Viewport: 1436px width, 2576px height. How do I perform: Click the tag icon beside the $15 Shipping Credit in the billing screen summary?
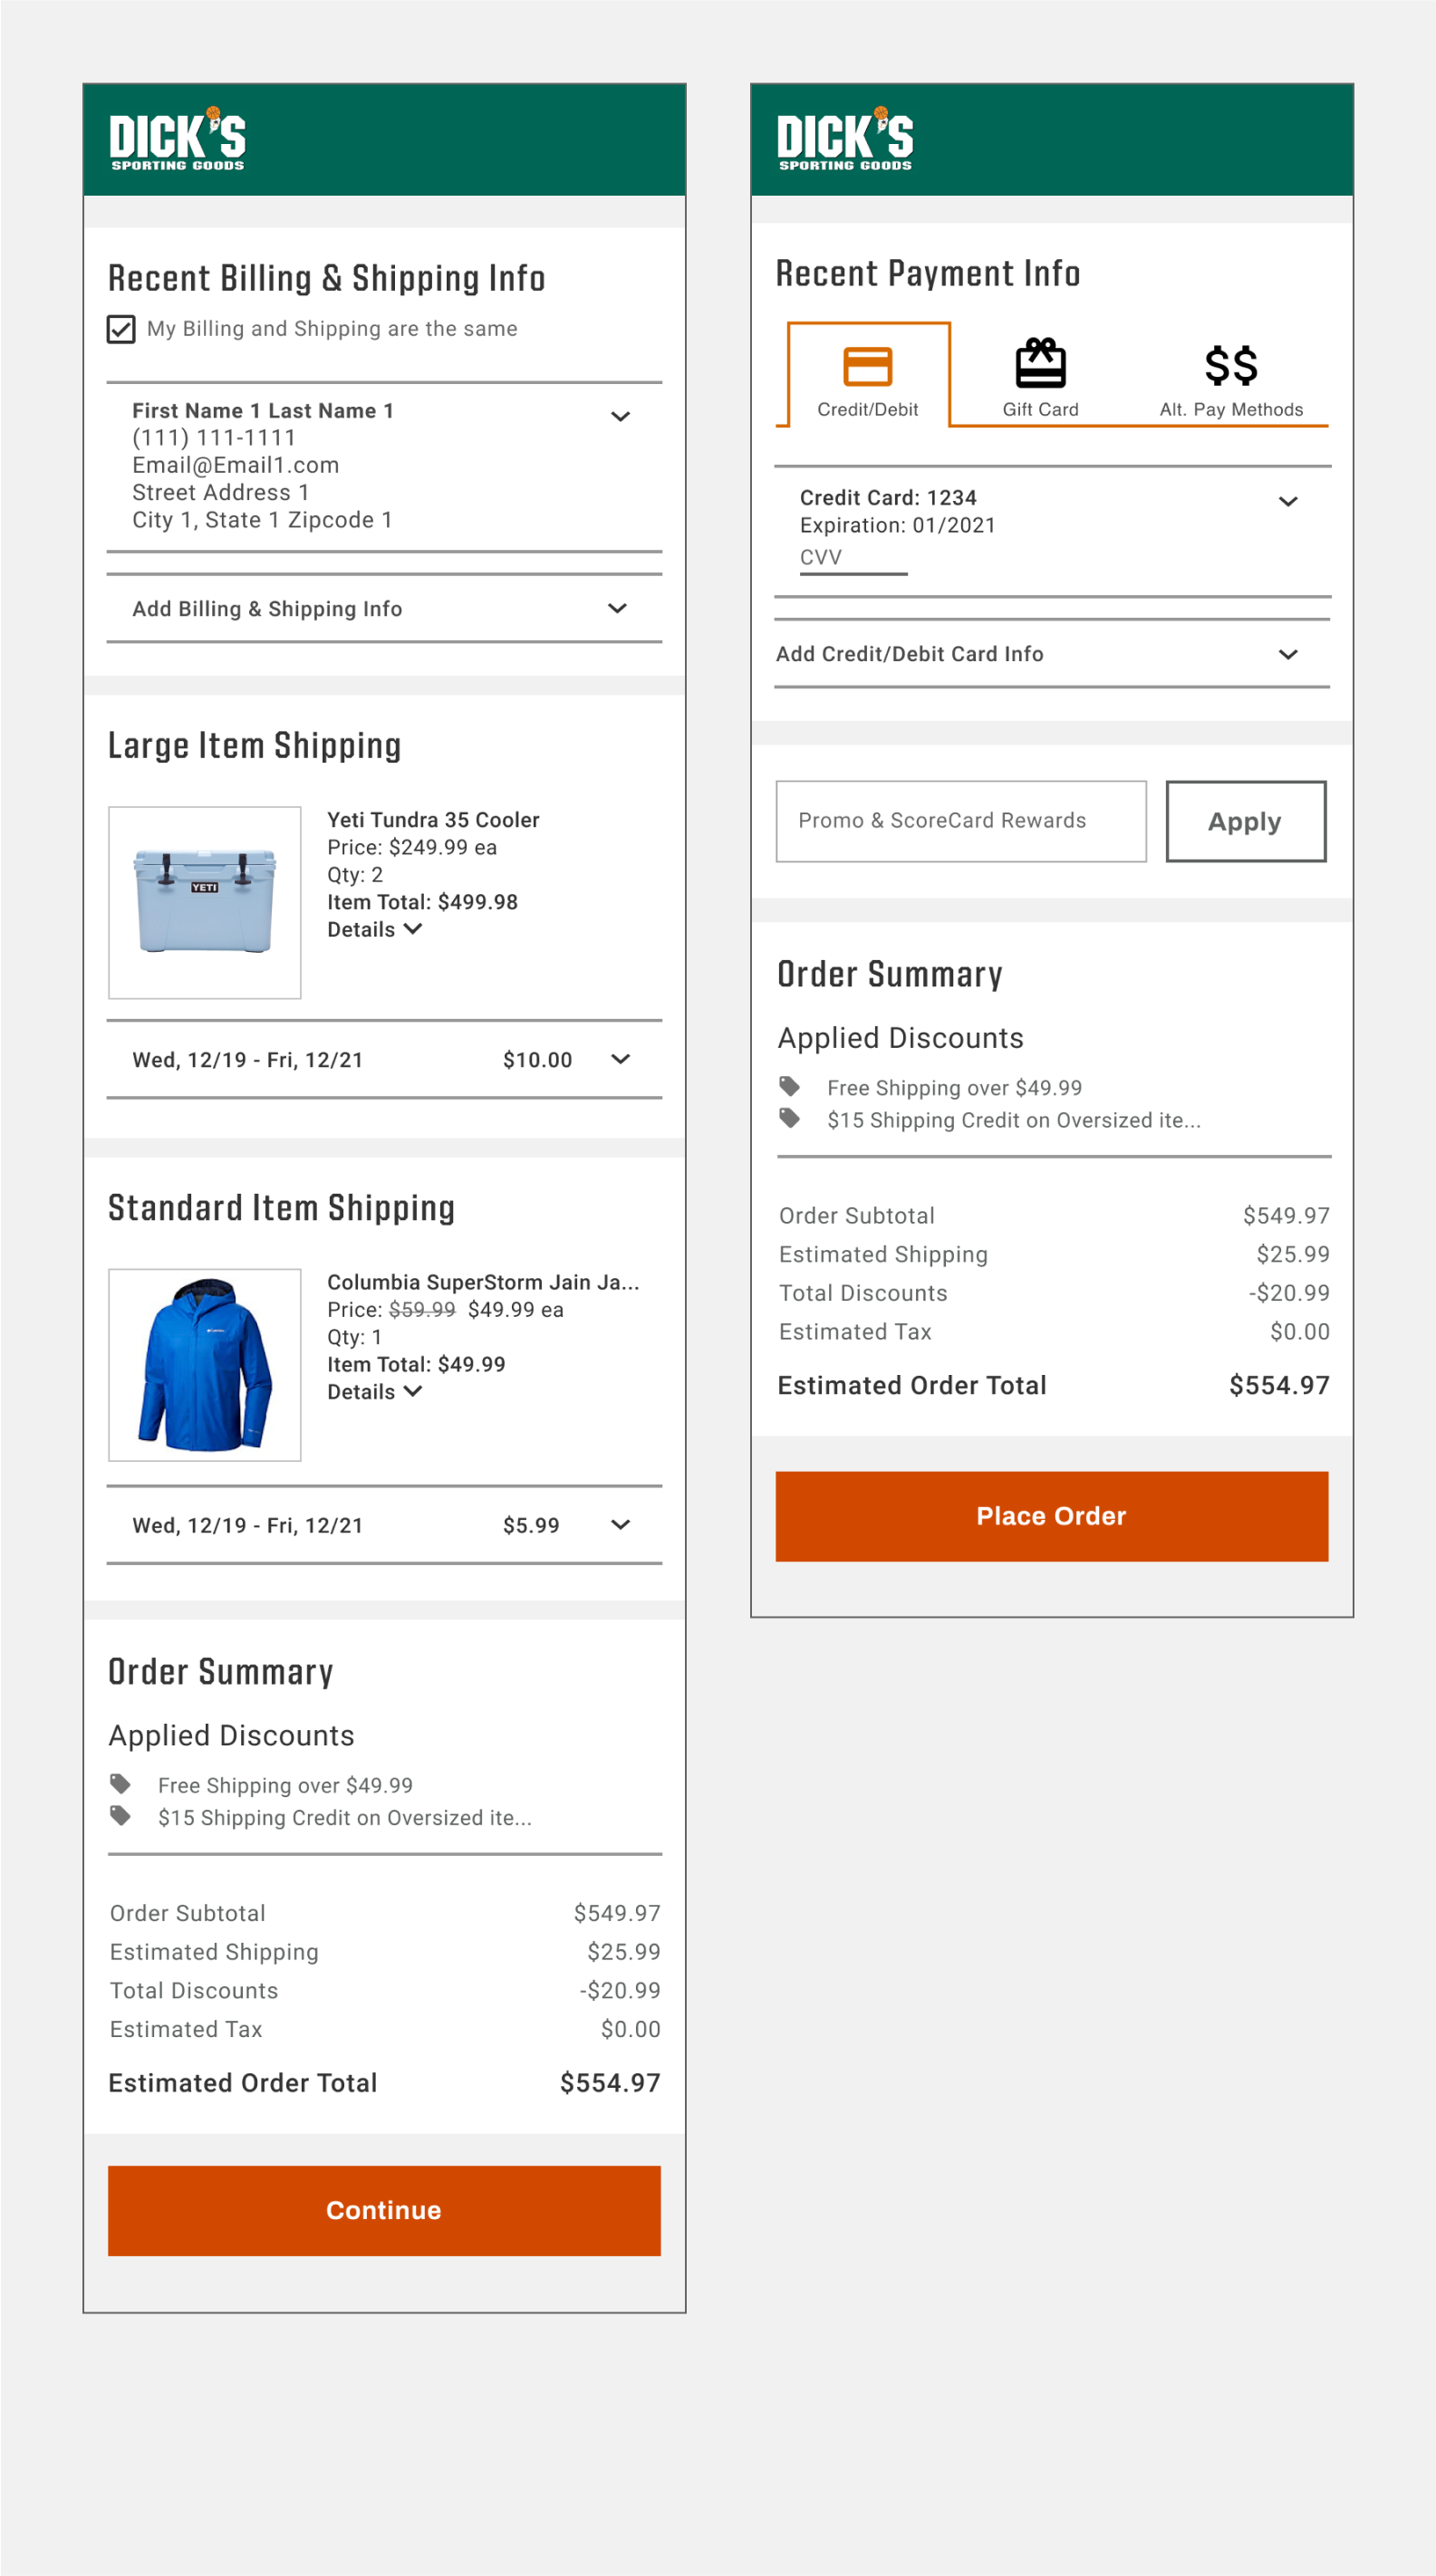click(x=120, y=1815)
